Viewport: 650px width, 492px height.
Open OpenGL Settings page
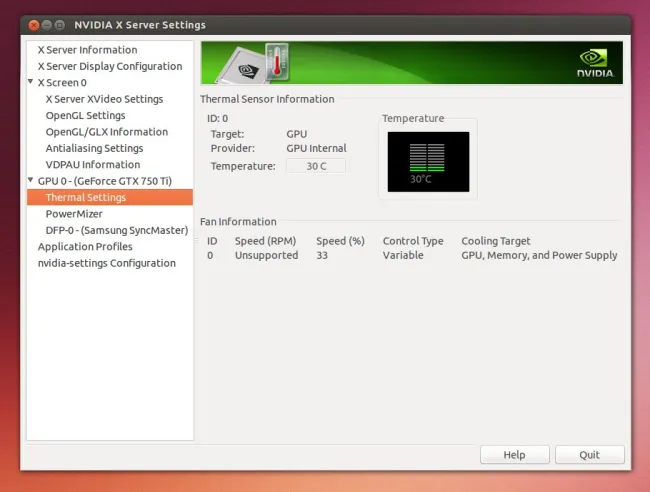click(x=85, y=116)
